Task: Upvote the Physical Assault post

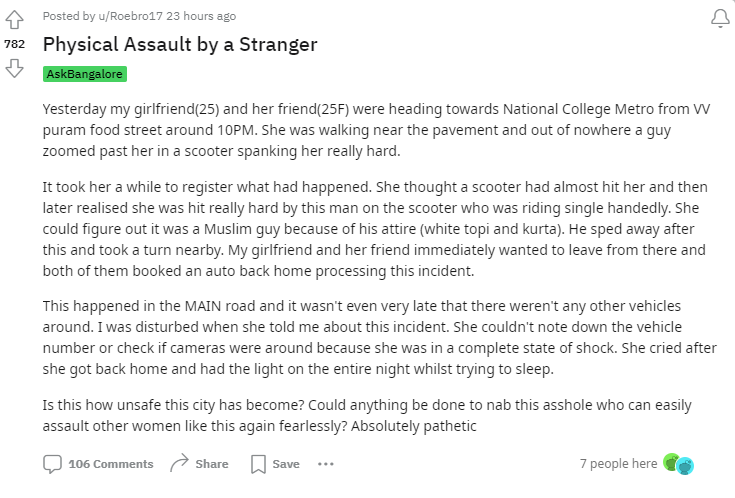Action: 14,20
